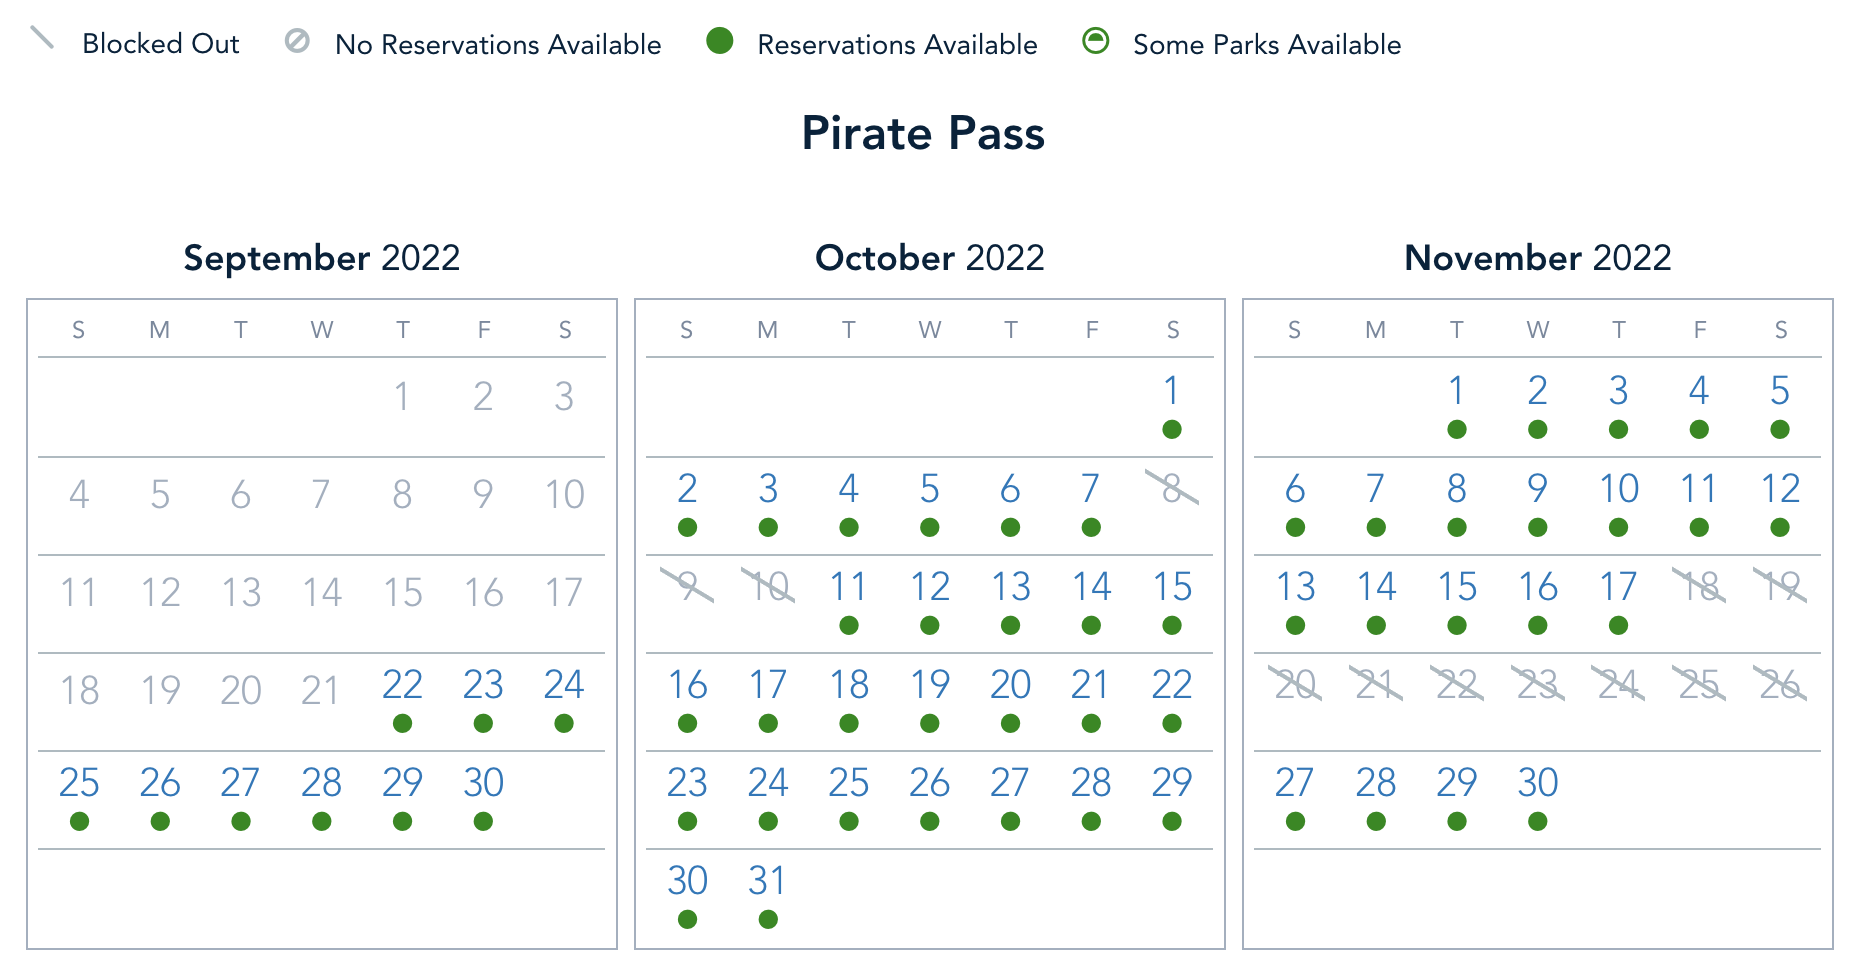The height and width of the screenshot is (979, 1864).
Task: Click blocked-out October 8
Action: click(1172, 489)
